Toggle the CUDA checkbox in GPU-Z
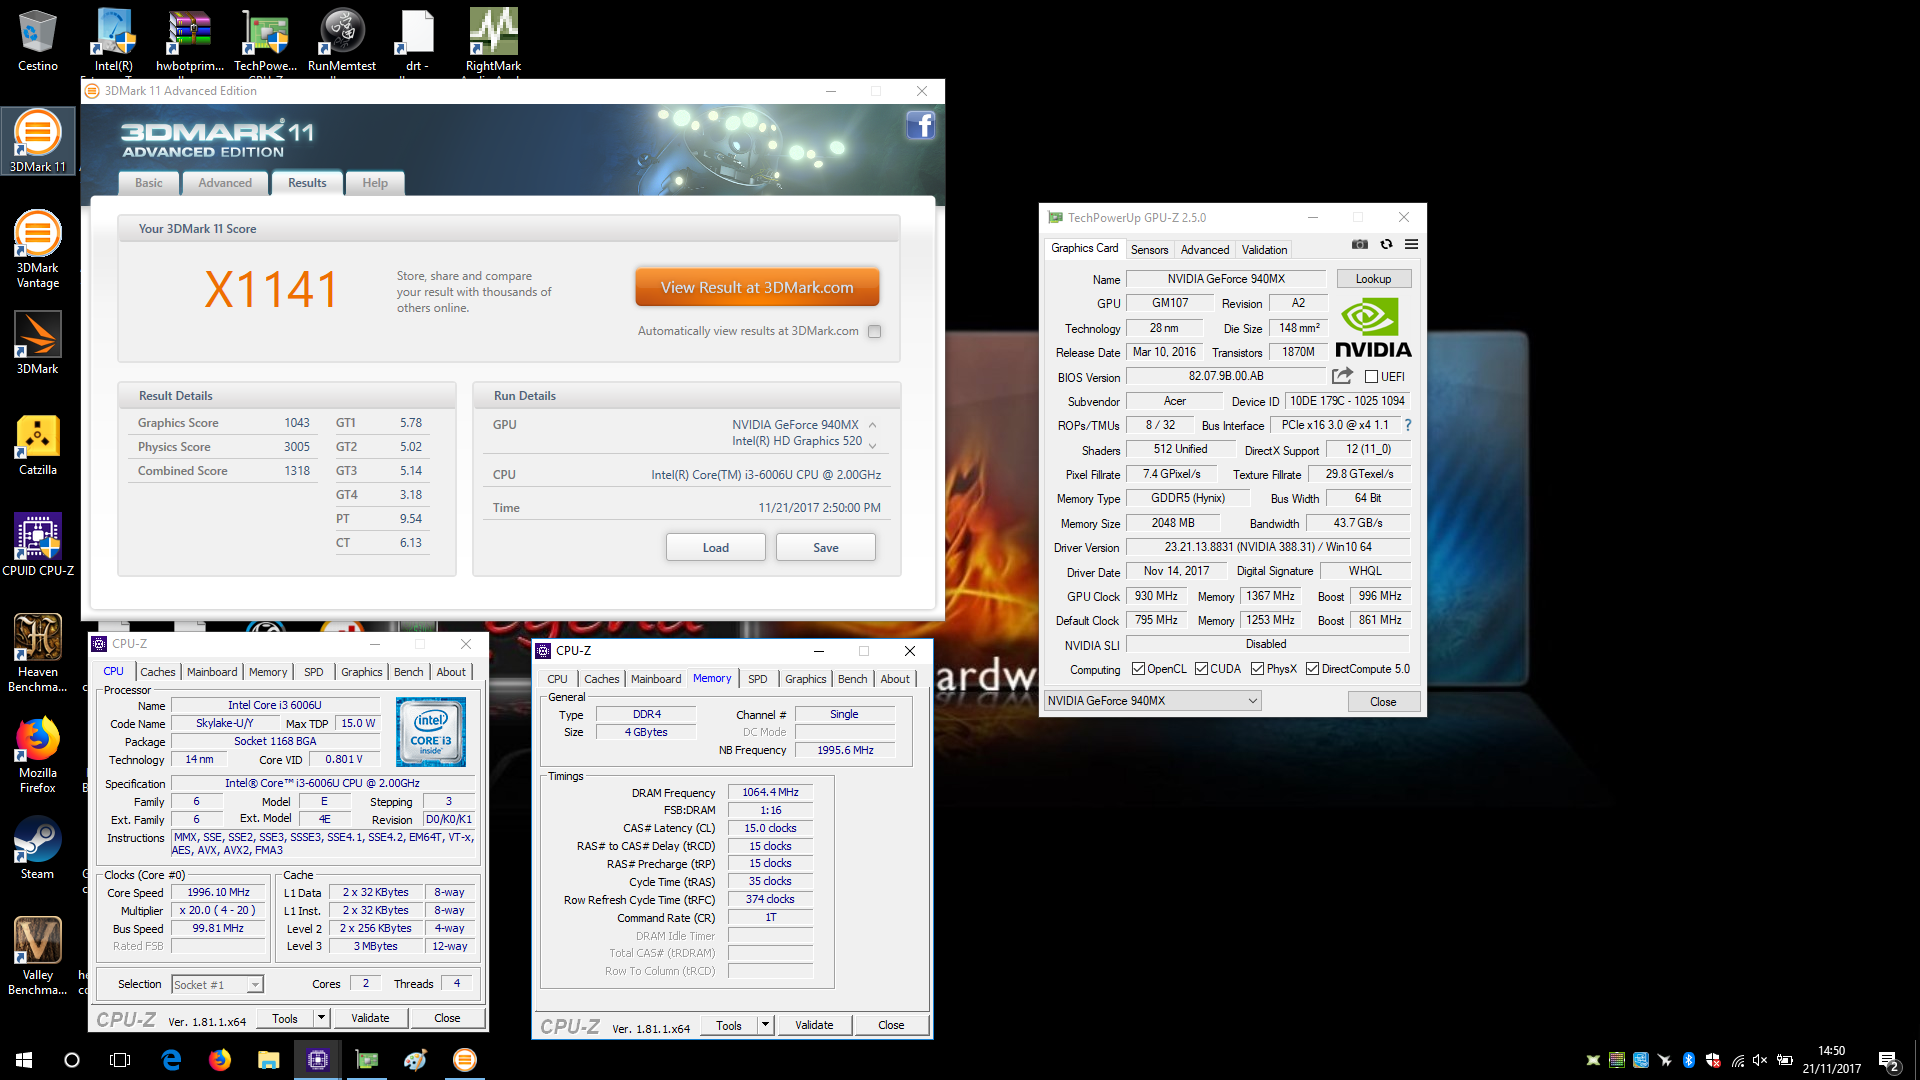The width and height of the screenshot is (1920, 1080). [x=1201, y=669]
